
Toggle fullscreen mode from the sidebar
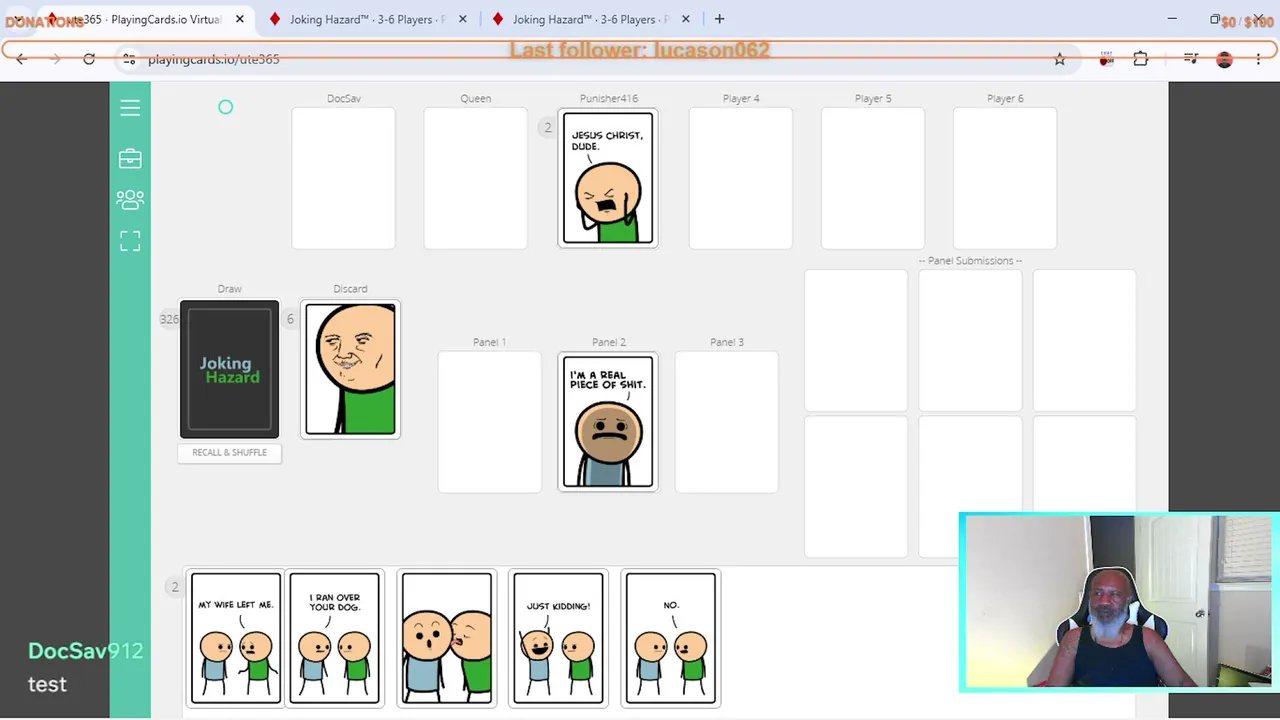(130, 241)
